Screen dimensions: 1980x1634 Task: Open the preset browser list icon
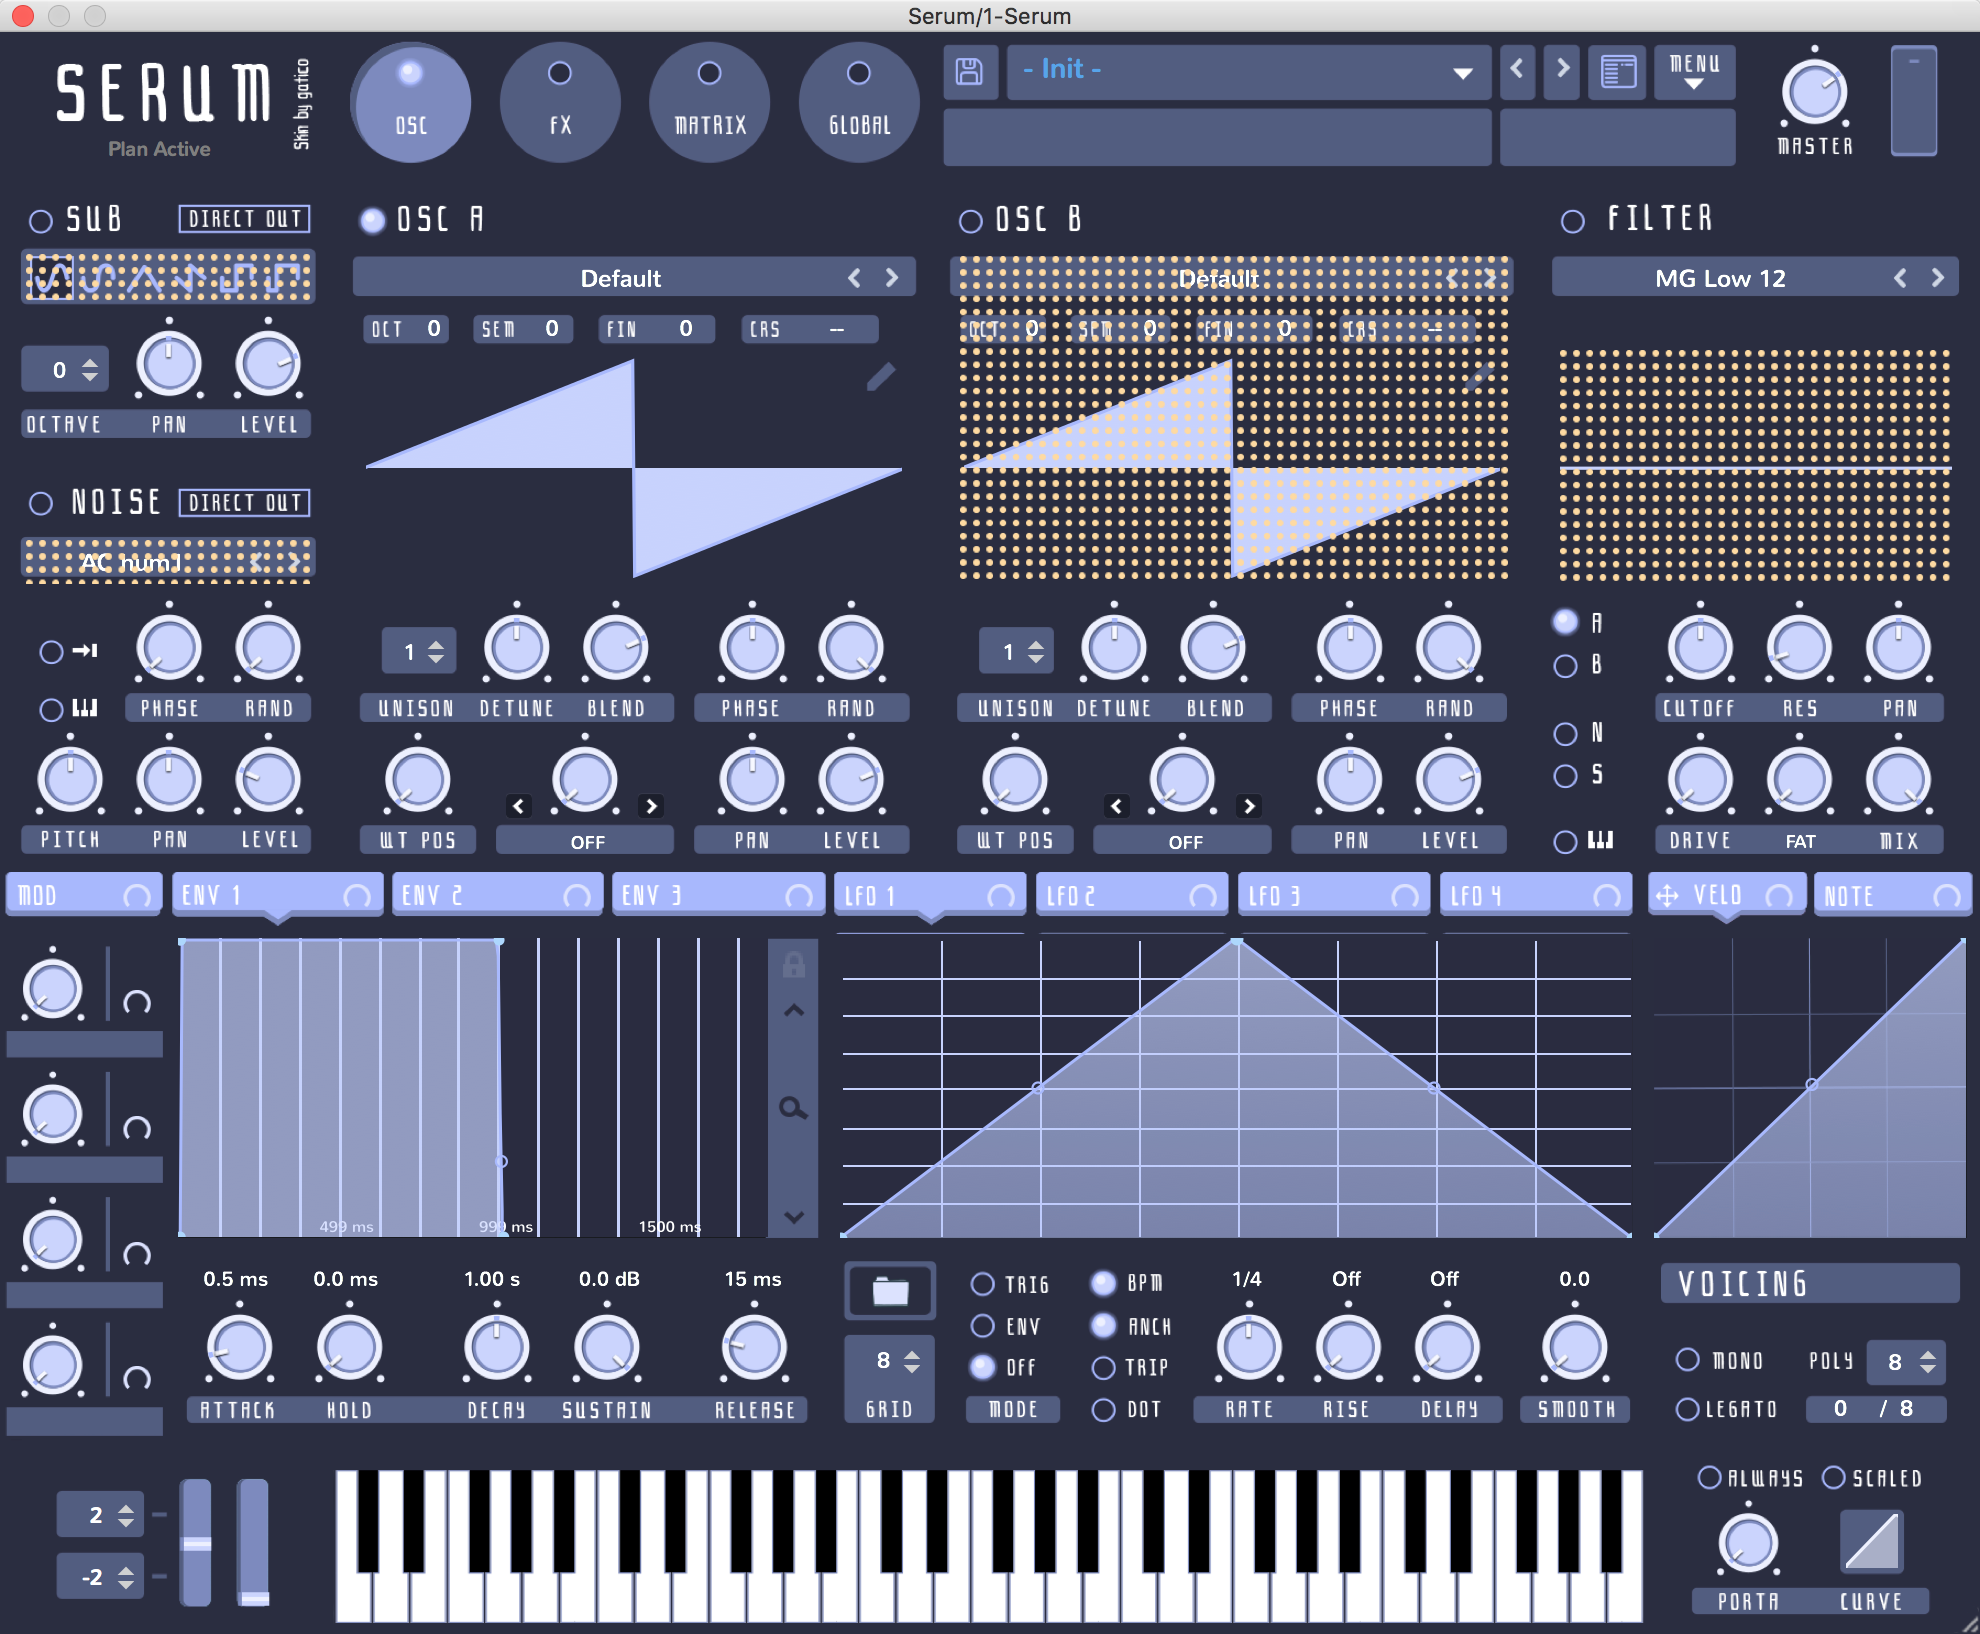click(1617, 71)
